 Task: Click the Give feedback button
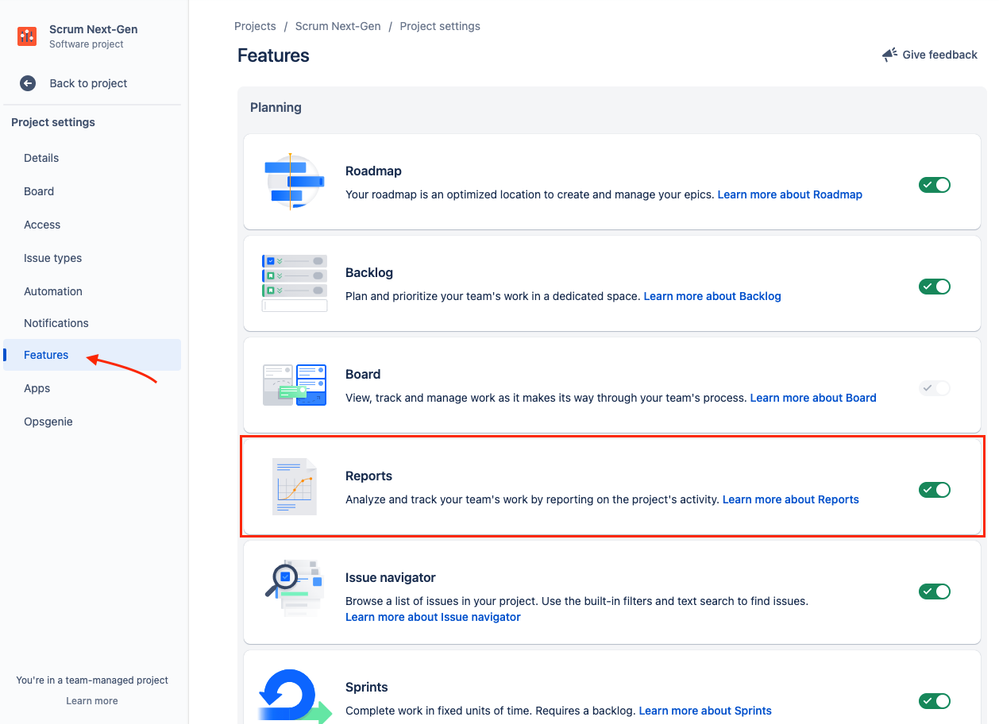coord(930,55)
